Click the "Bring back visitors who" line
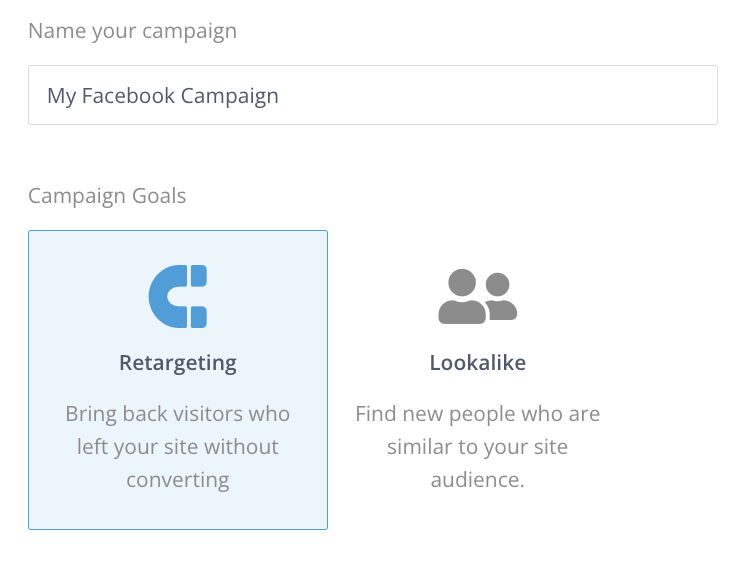736x568 pixels. tap(178, 413)
